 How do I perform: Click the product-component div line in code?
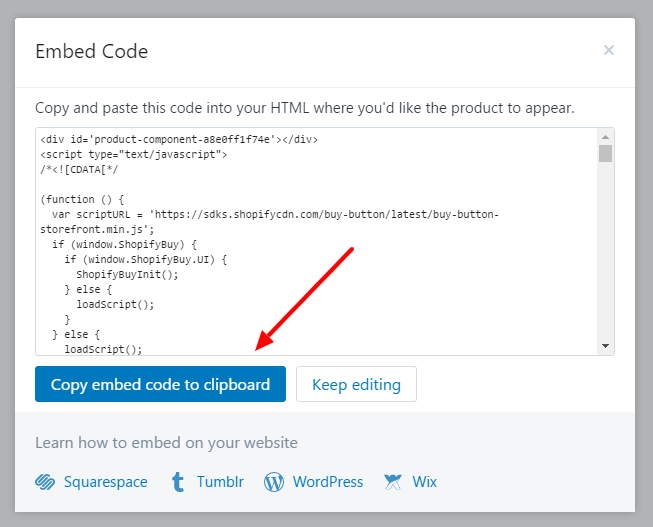[x=179, y=139]
